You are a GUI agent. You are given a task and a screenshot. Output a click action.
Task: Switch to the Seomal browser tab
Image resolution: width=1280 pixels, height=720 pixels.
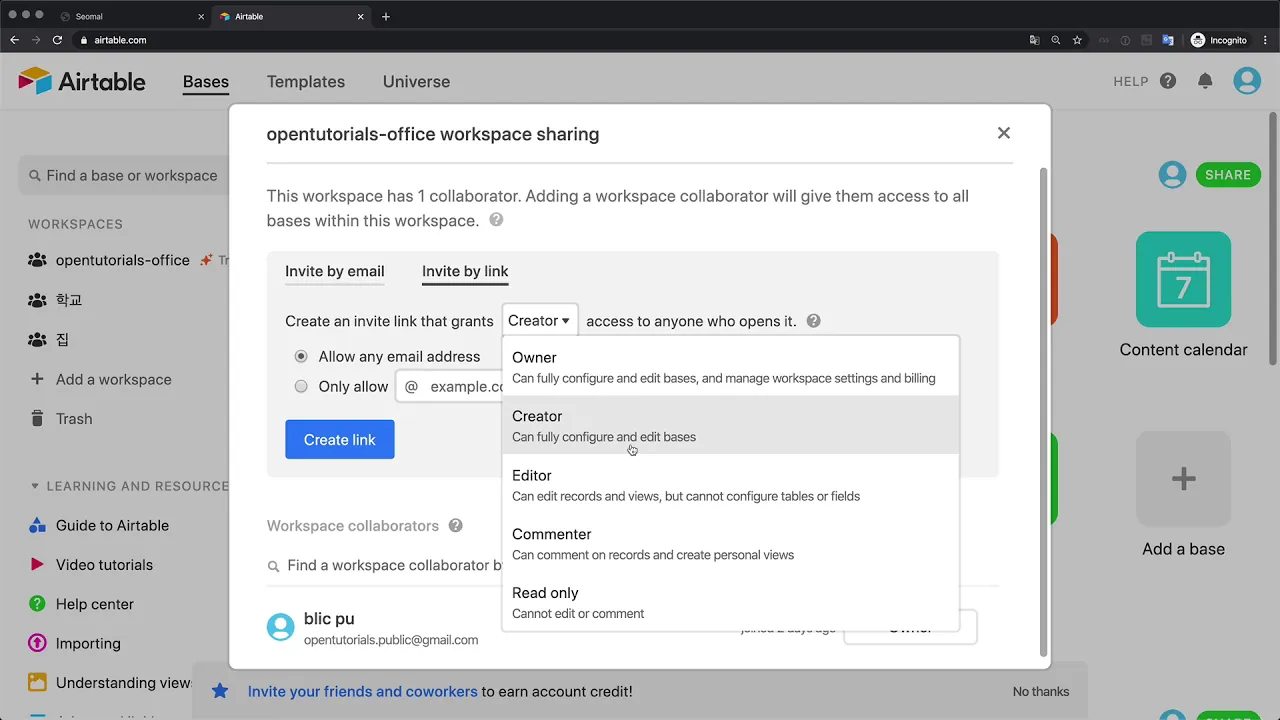pyautogui.click(x=130, y=16)
